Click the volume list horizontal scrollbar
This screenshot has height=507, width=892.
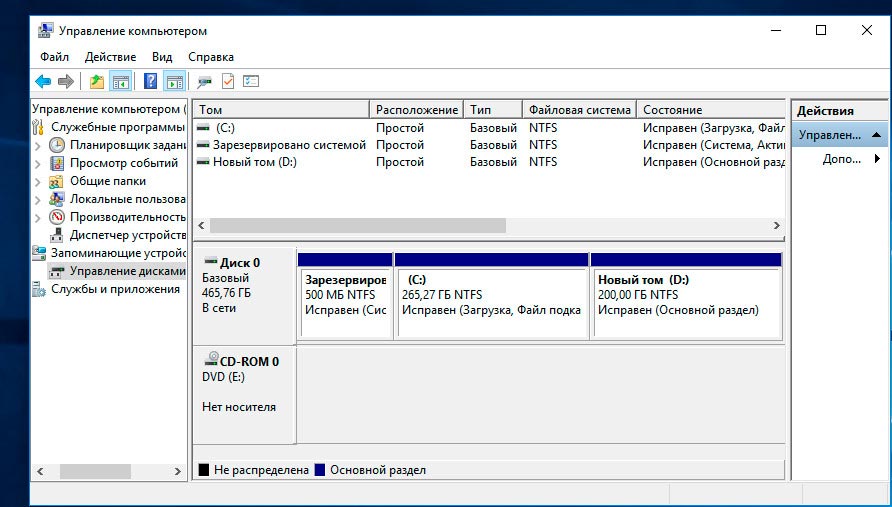[x=400, y=226]
